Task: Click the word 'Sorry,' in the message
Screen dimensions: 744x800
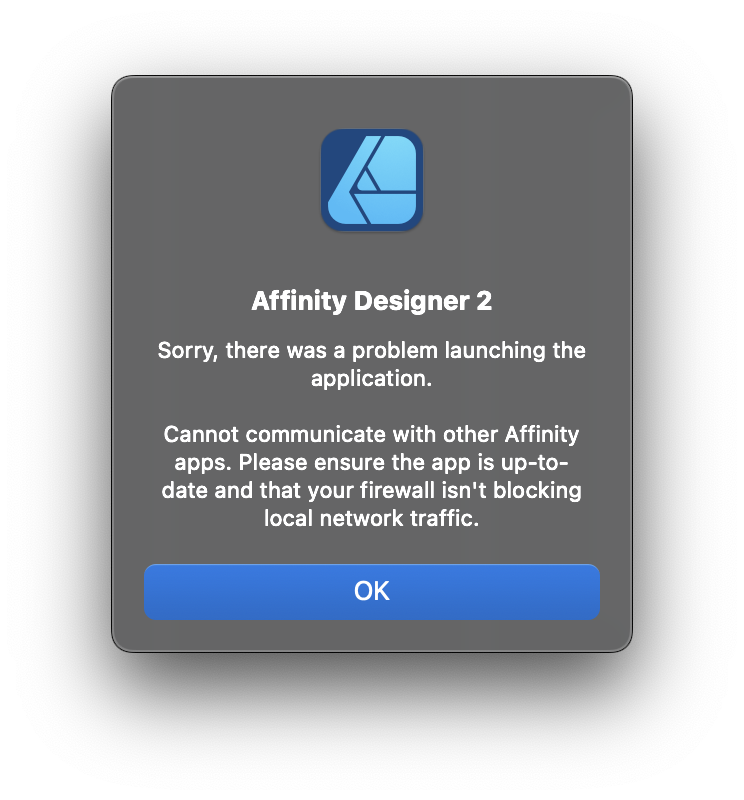Action: (188, 351)
